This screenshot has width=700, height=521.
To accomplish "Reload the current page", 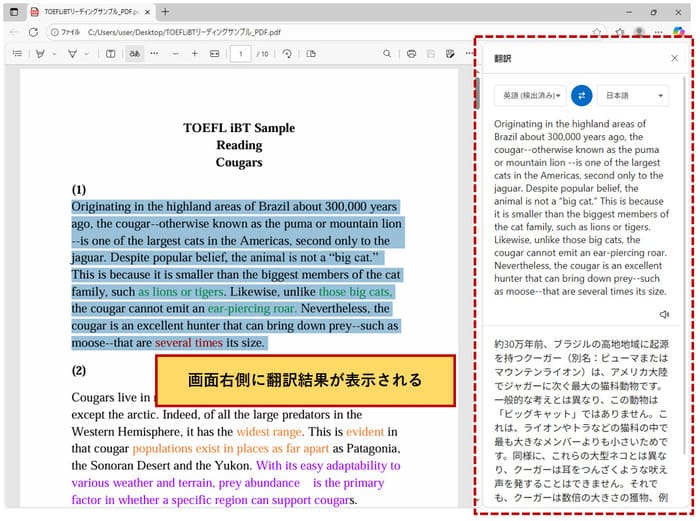I will point(32,32).
